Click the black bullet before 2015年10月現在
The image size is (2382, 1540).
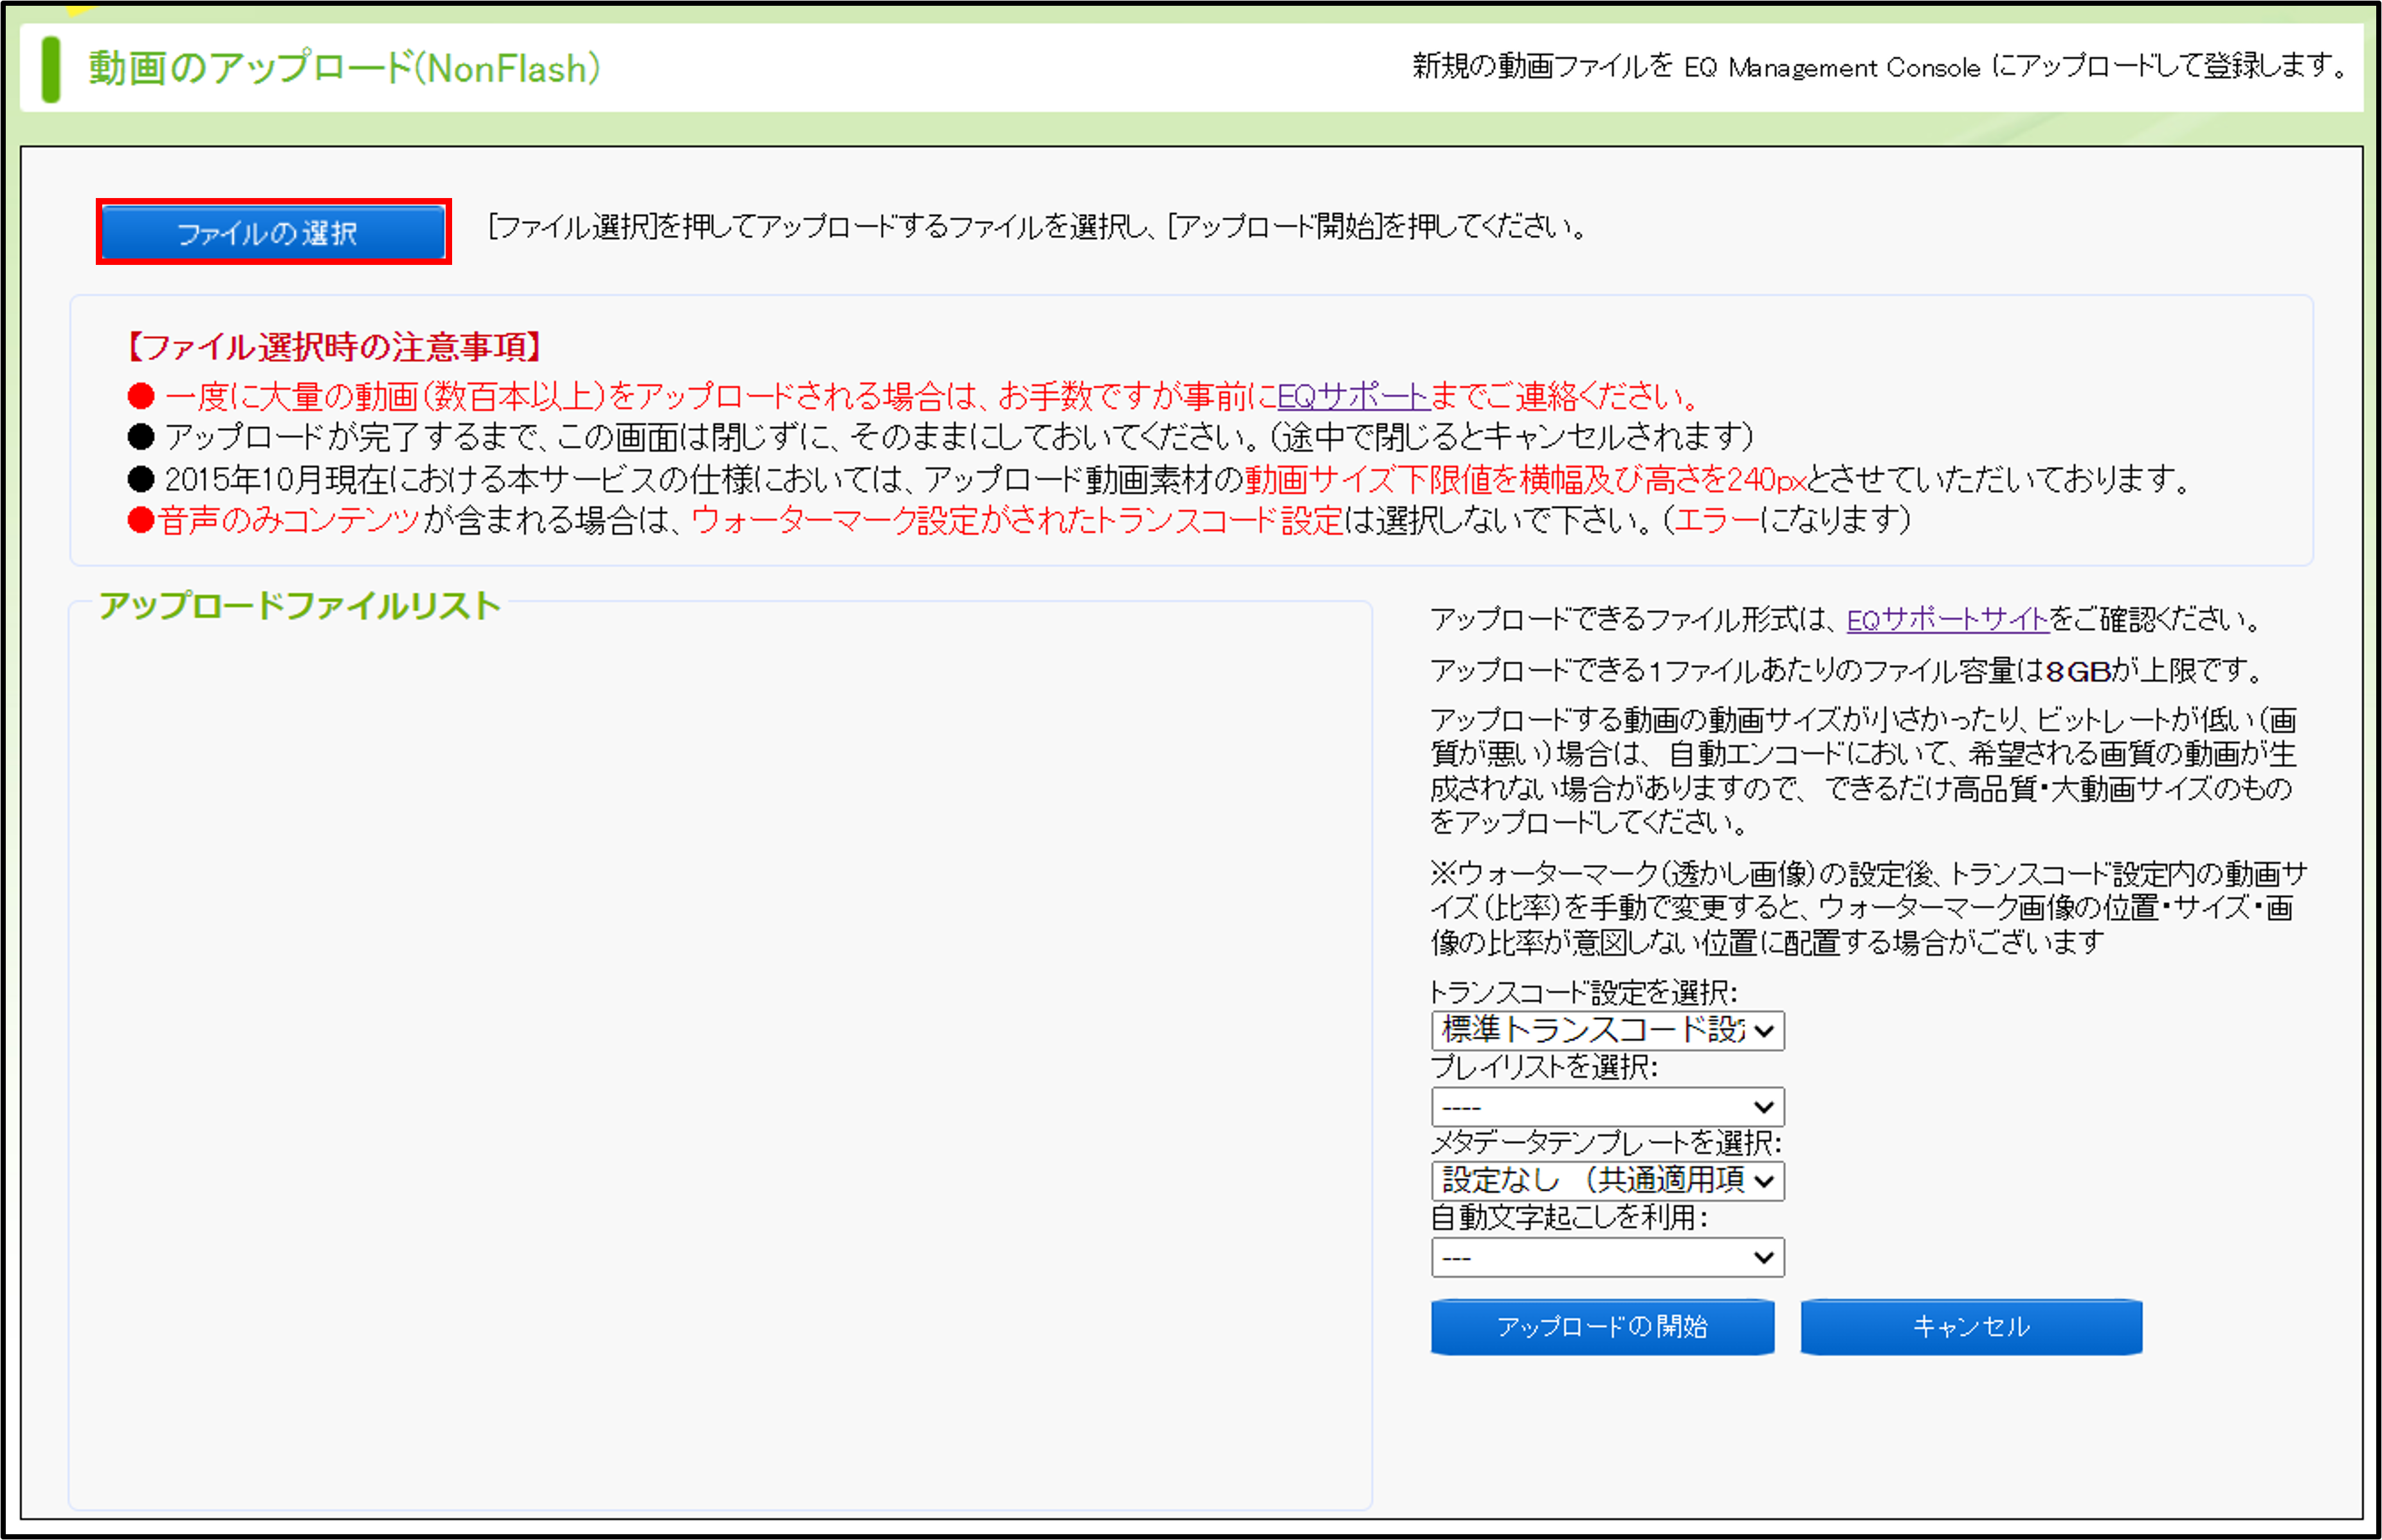[x=141, y=479]
